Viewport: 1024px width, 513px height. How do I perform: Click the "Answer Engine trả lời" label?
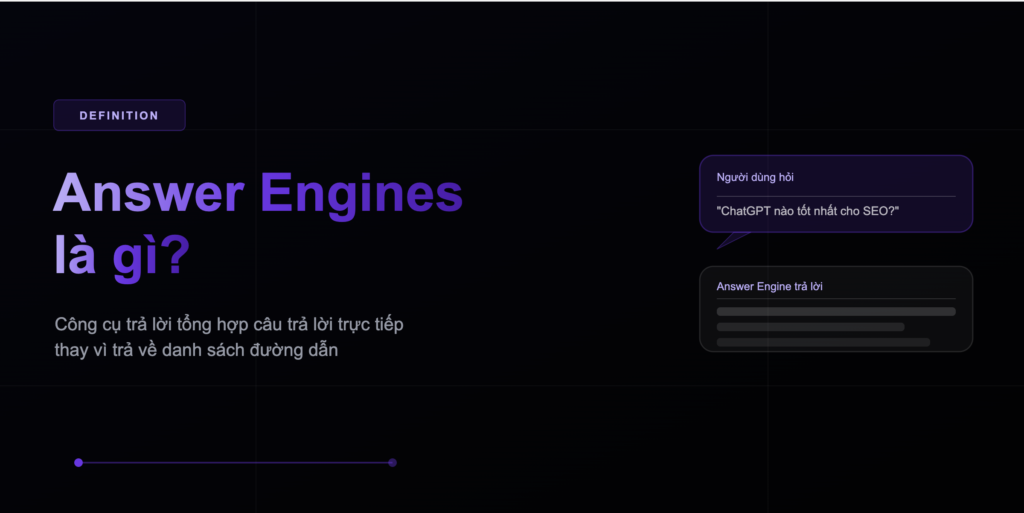click(769, 287)
